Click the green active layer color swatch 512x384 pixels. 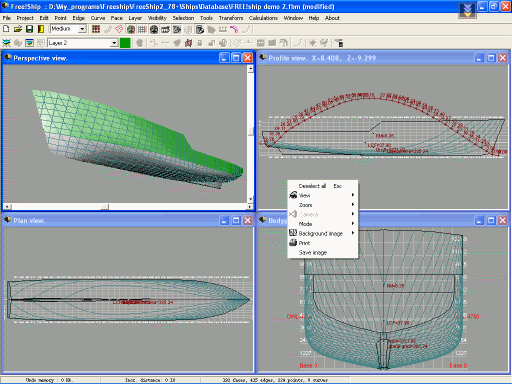click(x=125, y=43)
